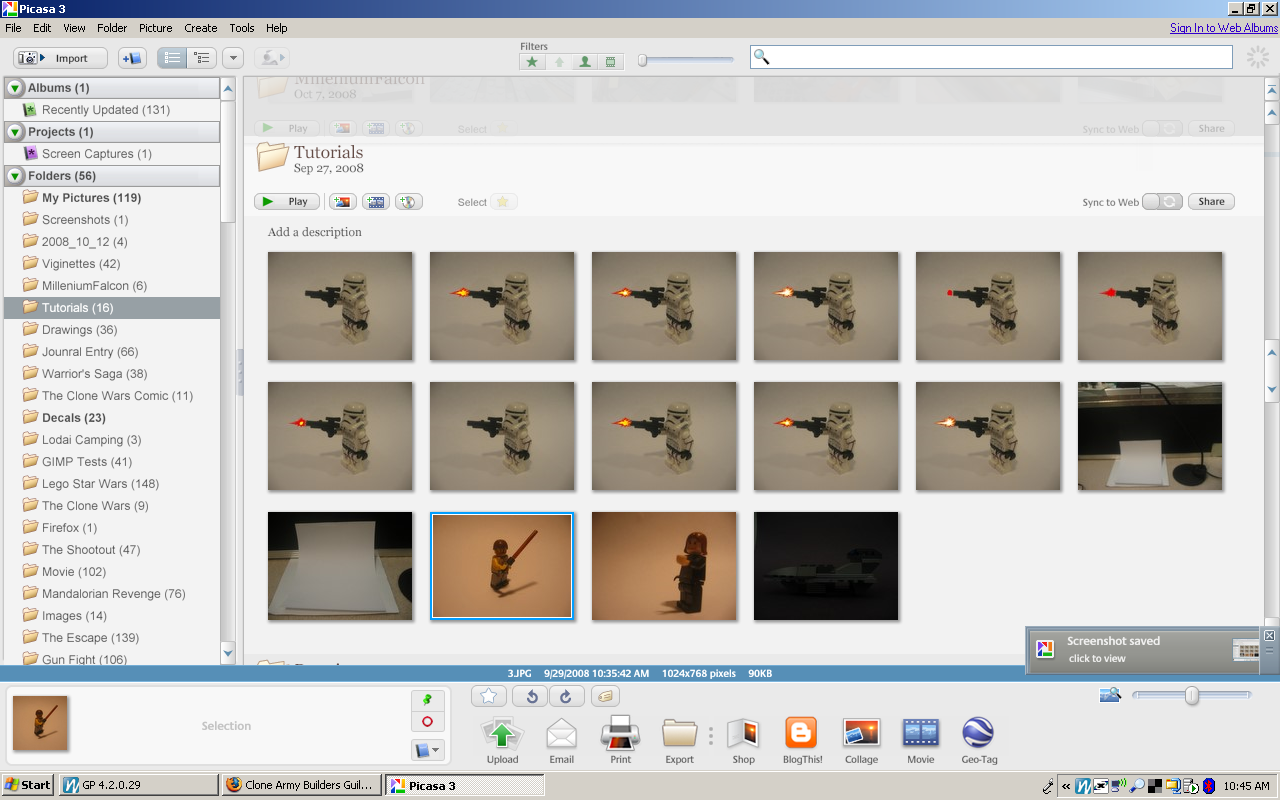The image size is (1280, 800).
Task: Launch the Geo-Tag tool
Action: (x=977, y=735)
